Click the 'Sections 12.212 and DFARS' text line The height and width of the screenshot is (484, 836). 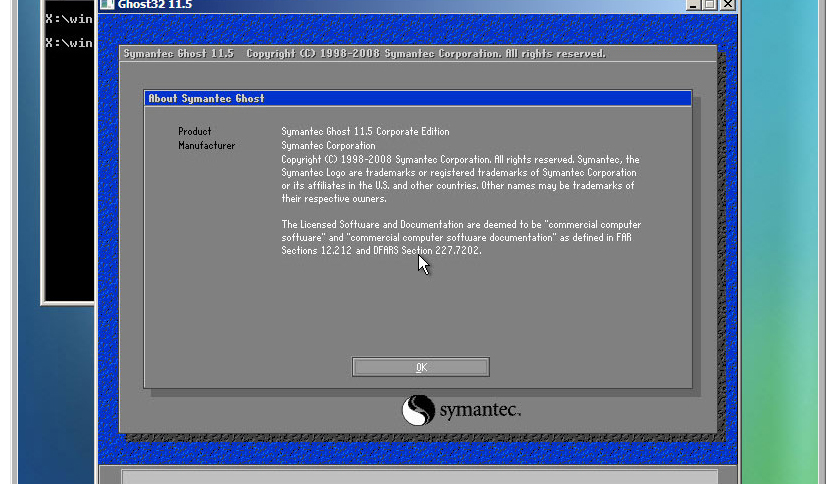click(381, 250)
